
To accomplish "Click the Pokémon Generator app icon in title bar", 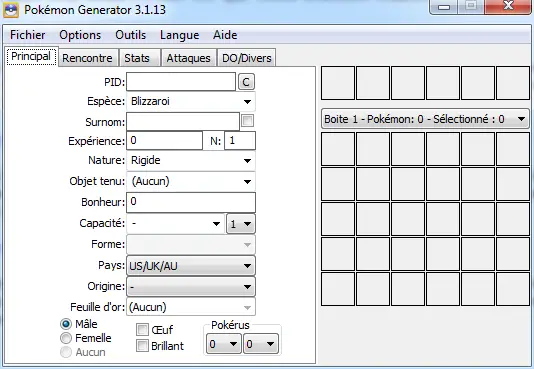I will tap(11, 10).
